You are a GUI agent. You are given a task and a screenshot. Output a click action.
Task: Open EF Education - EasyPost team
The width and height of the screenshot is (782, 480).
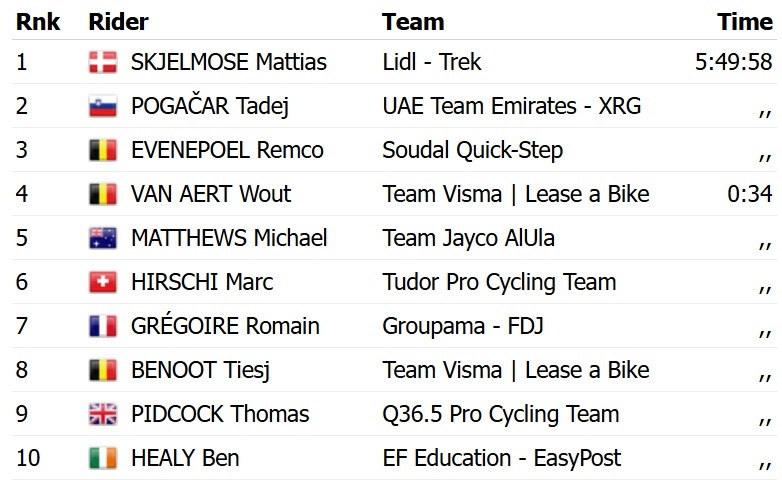point(502,458)
